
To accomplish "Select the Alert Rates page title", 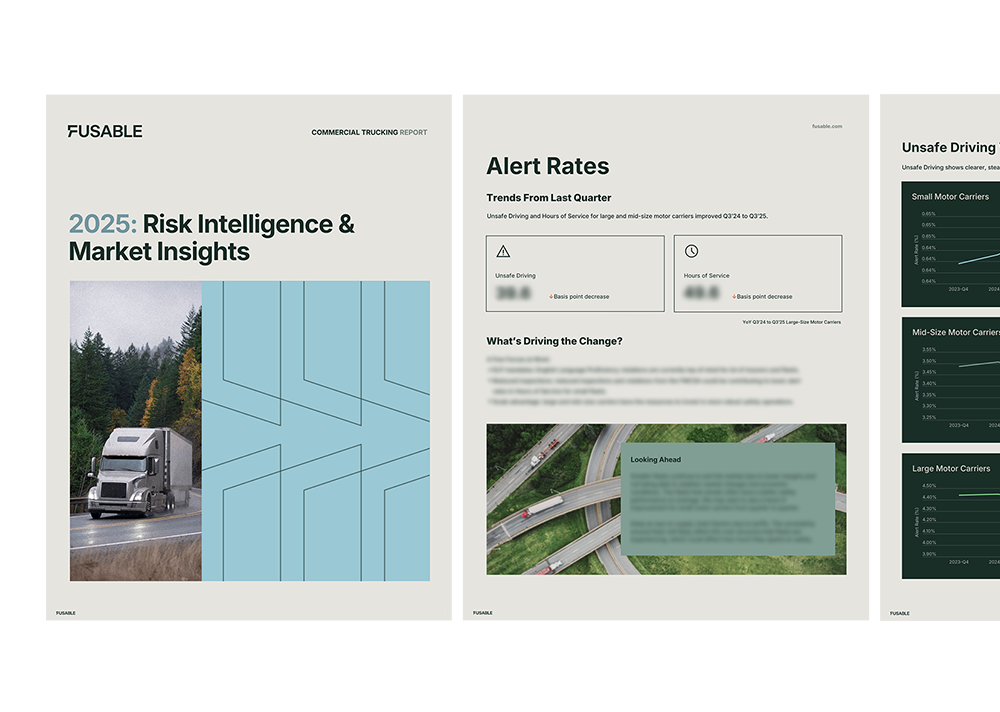I will point(548,166).
